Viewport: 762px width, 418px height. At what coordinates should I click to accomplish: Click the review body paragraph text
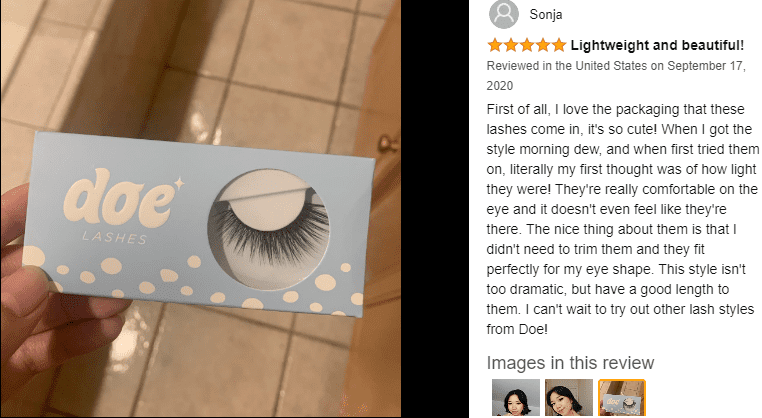click(x=622, y=219)
